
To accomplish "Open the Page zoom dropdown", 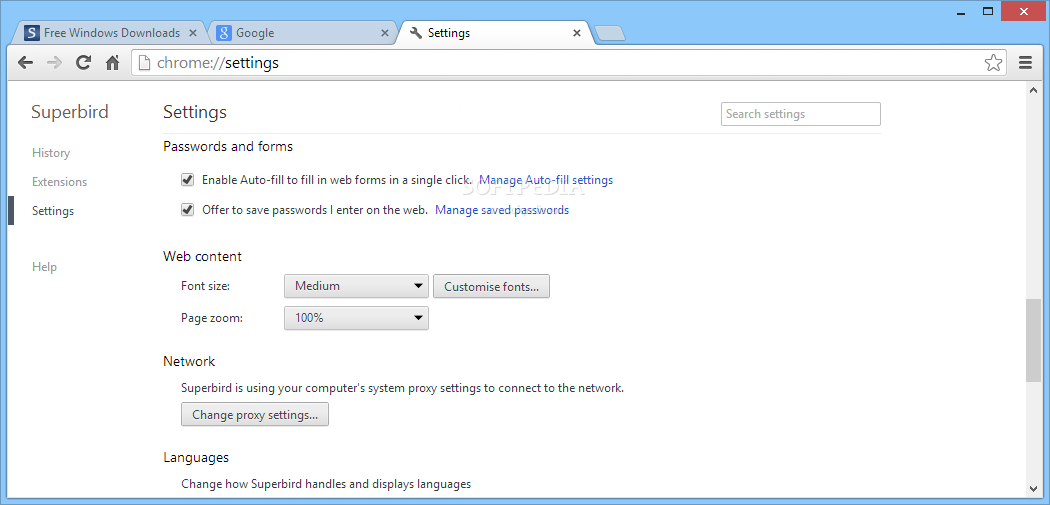I will 356,318.
